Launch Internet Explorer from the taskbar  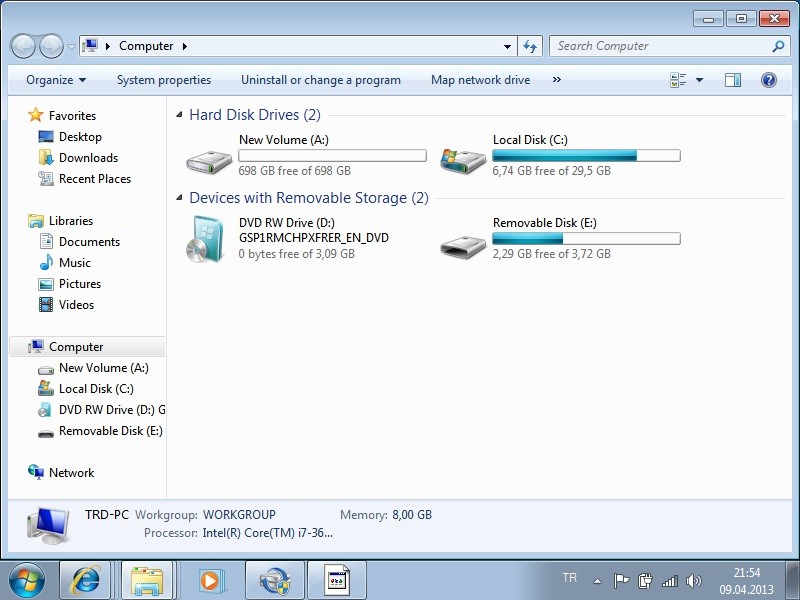[85, 580]
